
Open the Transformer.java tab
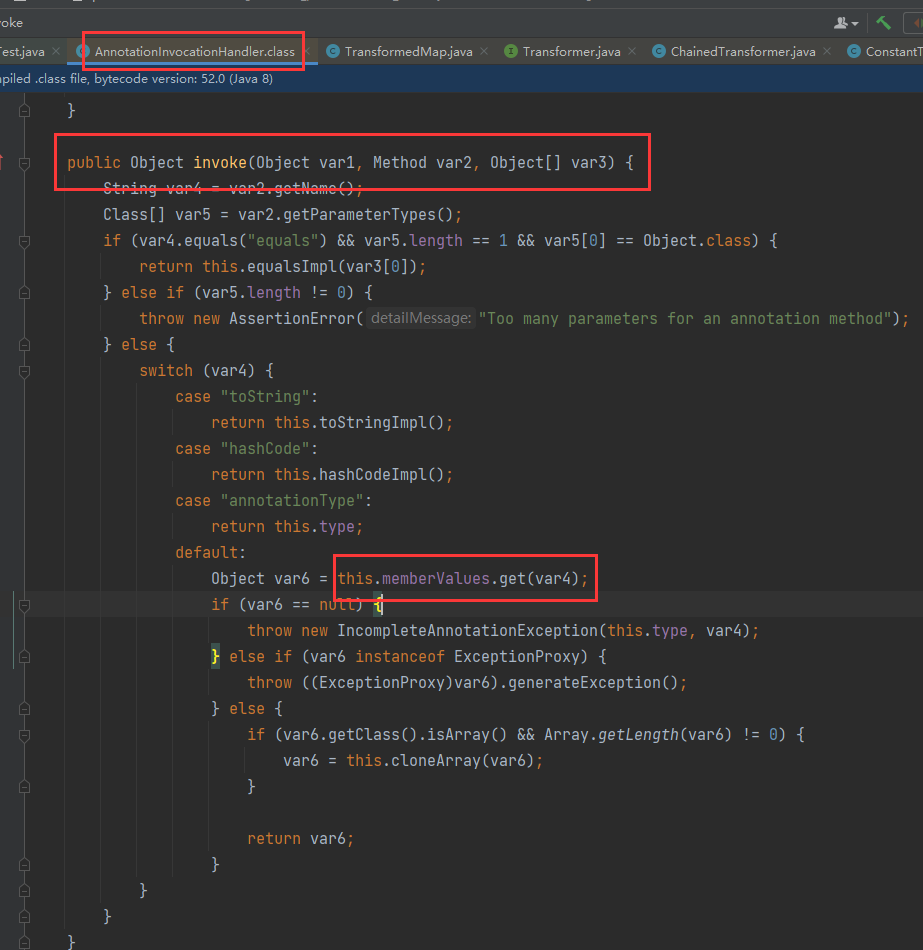click(571, 51)
